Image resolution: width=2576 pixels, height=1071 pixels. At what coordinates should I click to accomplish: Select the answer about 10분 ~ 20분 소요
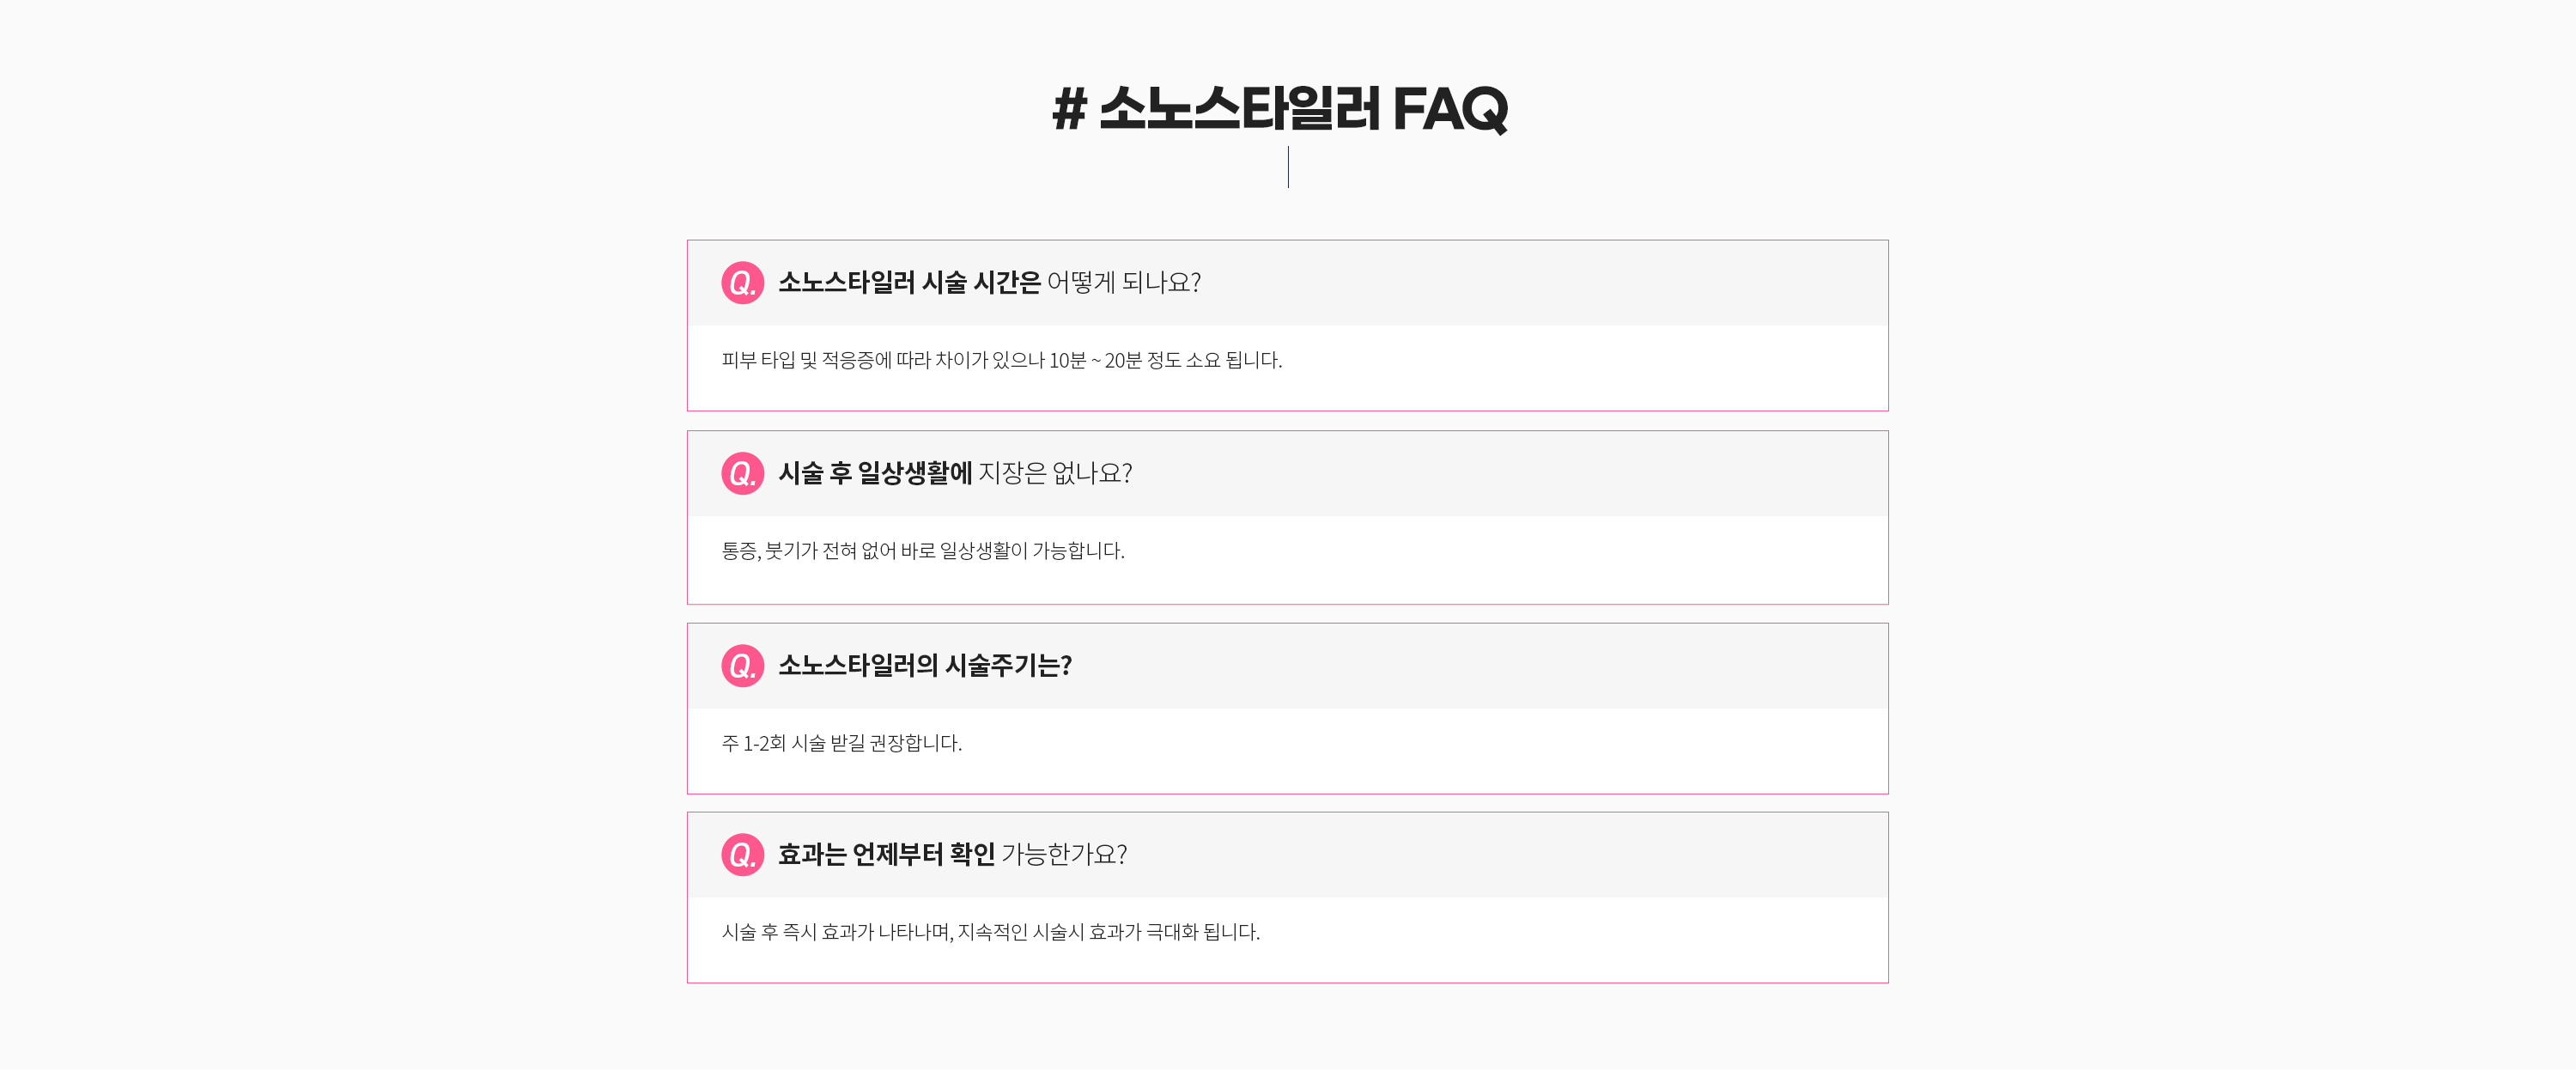coord(1001,360)
